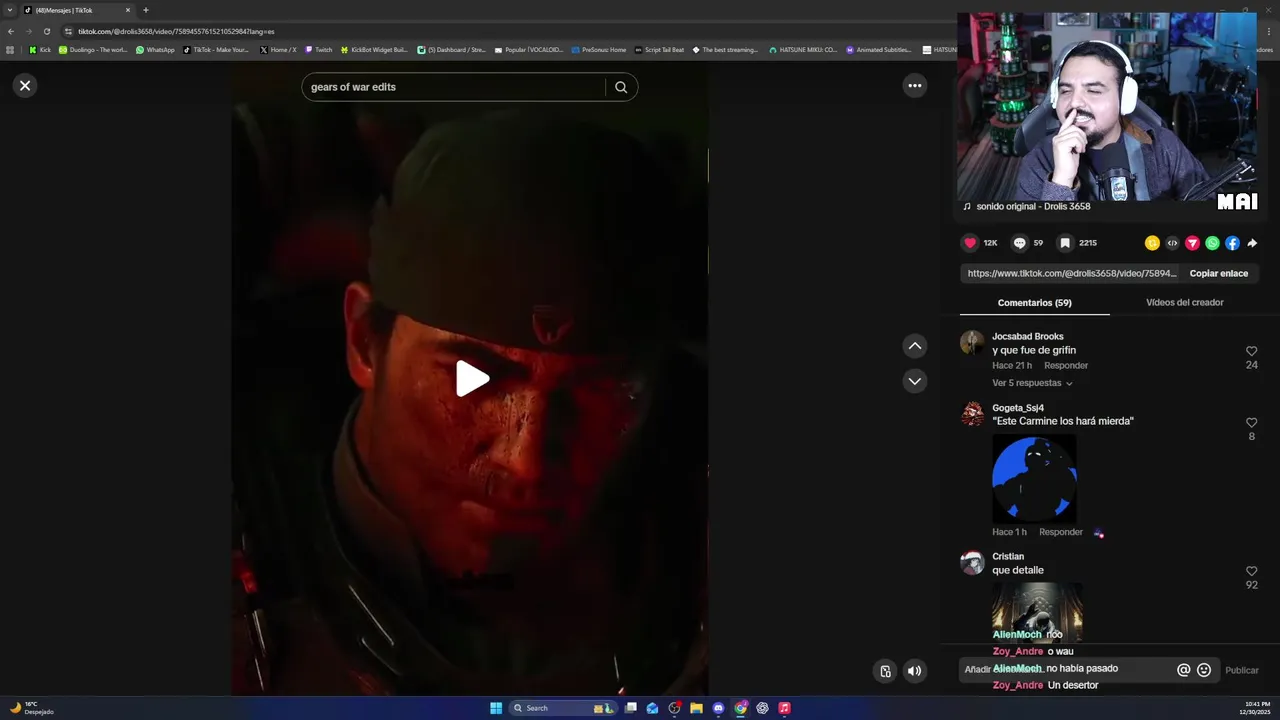Open the weather widget showing Despejado
Image resolution: width=1280 pixels, height=720 pixels.
click(31, 708)
